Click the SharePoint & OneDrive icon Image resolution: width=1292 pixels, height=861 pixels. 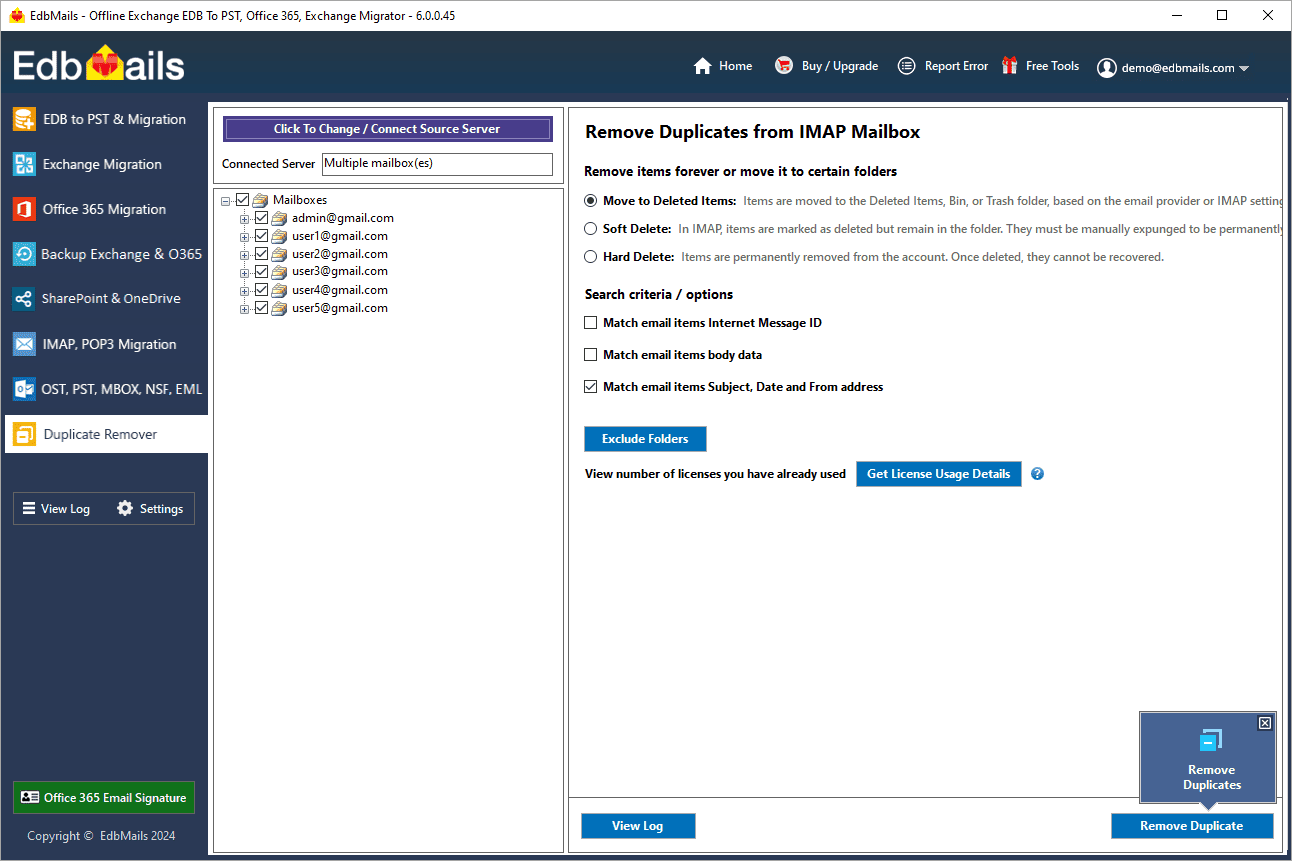24,298
